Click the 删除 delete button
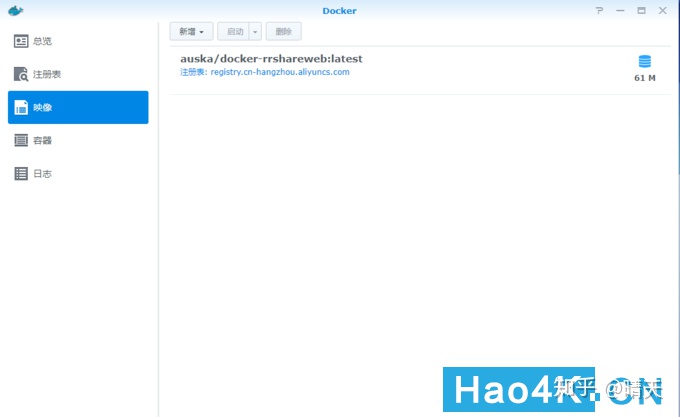The width and height of the screenshot is (680, 417). point(284,32)
